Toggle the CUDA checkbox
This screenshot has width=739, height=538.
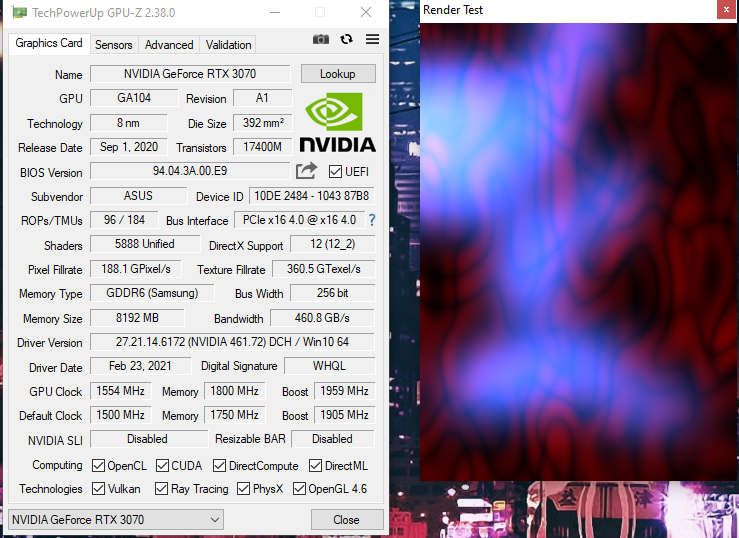[162, 465]
